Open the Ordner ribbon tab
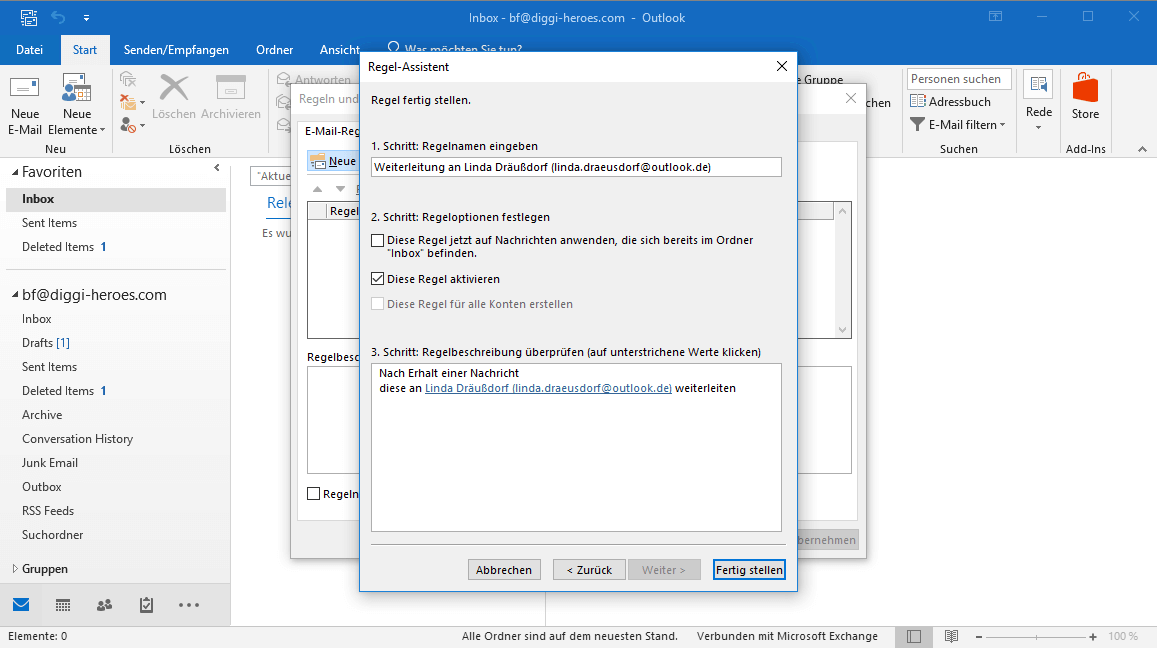 coord(274,49)
